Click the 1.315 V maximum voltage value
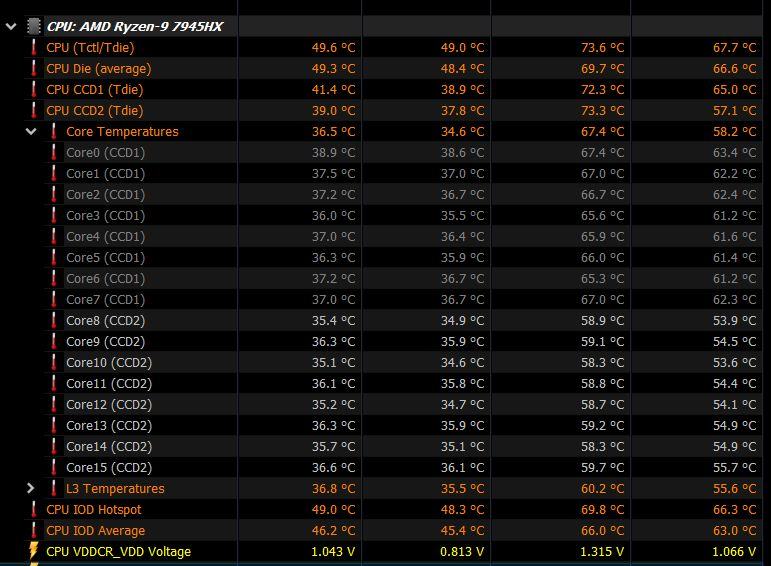 point(602,552)
